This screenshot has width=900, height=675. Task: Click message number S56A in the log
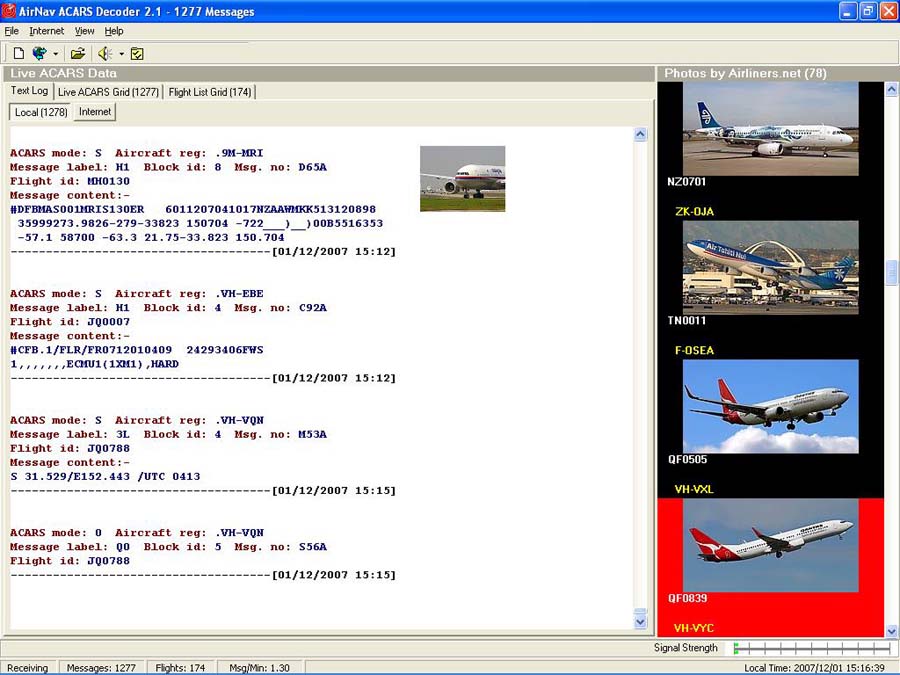click(312, 547)
